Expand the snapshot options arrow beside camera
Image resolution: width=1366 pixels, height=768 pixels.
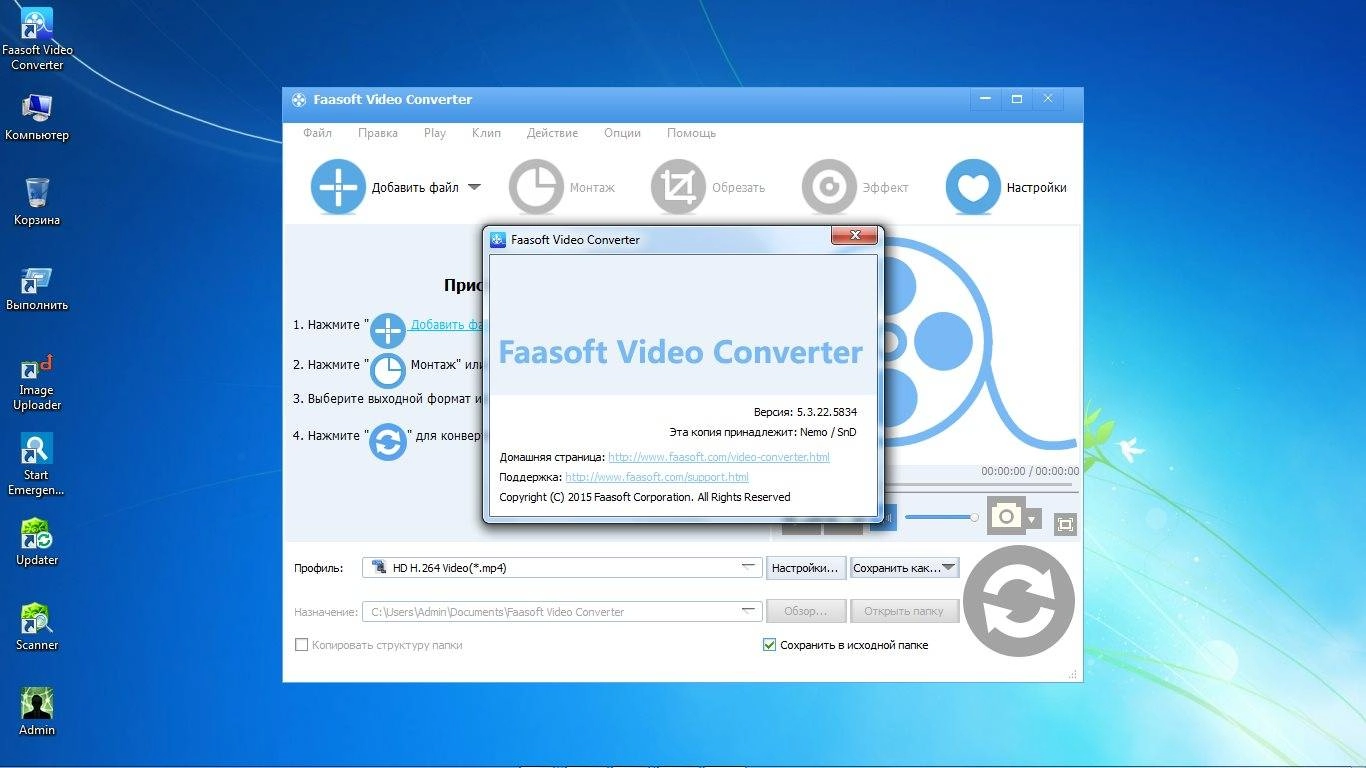click(1033, 520)
